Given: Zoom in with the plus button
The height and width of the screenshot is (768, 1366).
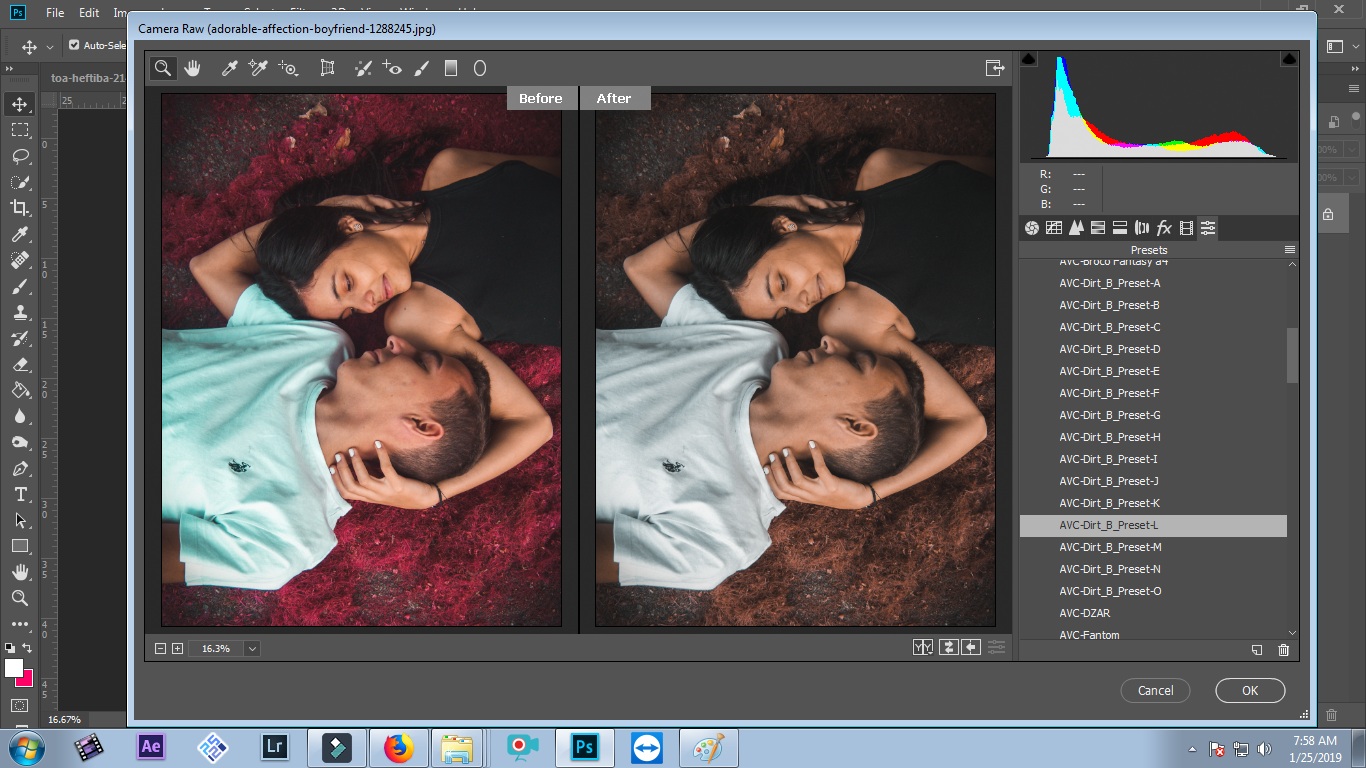Looking at the screenshot, I should (x=177, y=648).
